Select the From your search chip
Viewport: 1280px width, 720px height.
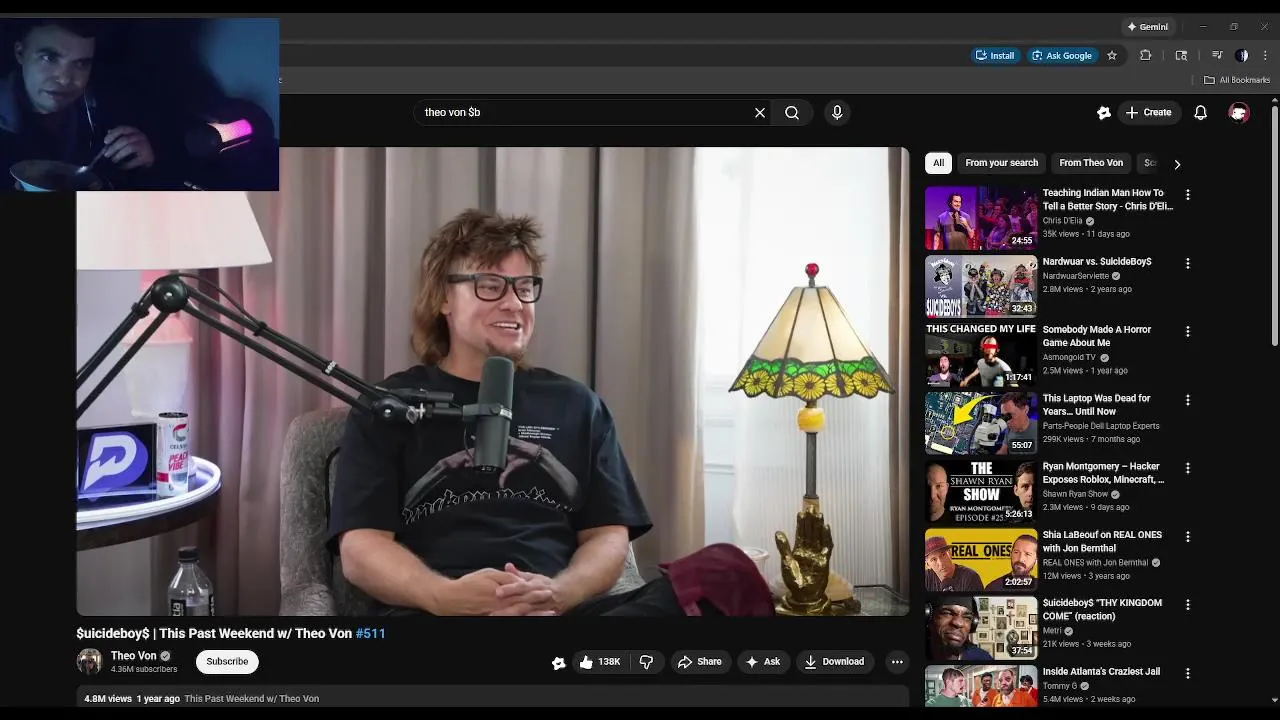[x=1001, y=163]
